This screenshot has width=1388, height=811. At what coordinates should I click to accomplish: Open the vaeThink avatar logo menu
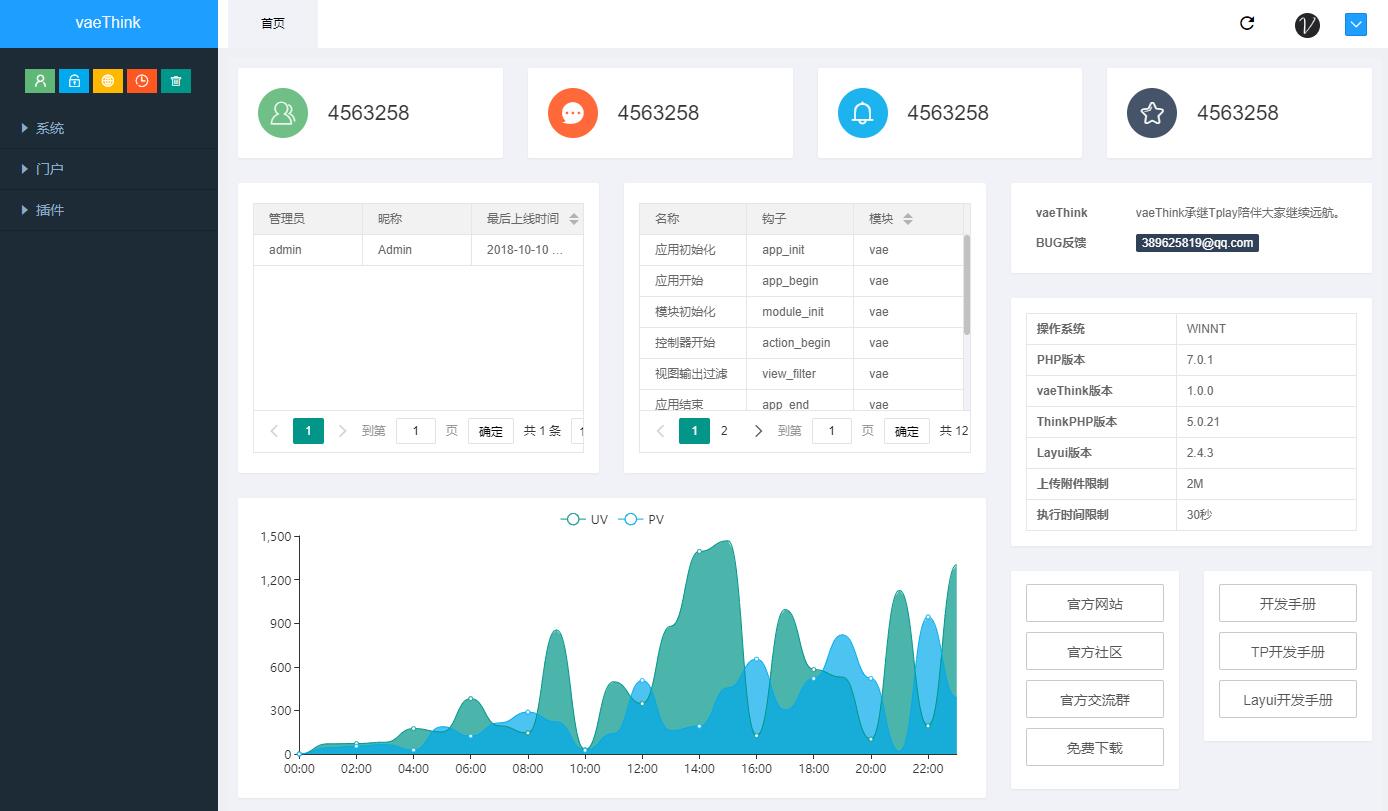(x=1307, y=25)
